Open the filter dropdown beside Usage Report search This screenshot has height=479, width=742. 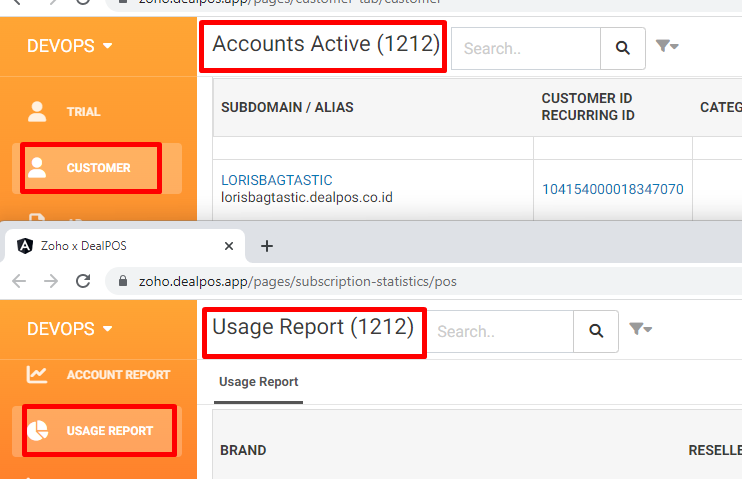tap(640, 329)
